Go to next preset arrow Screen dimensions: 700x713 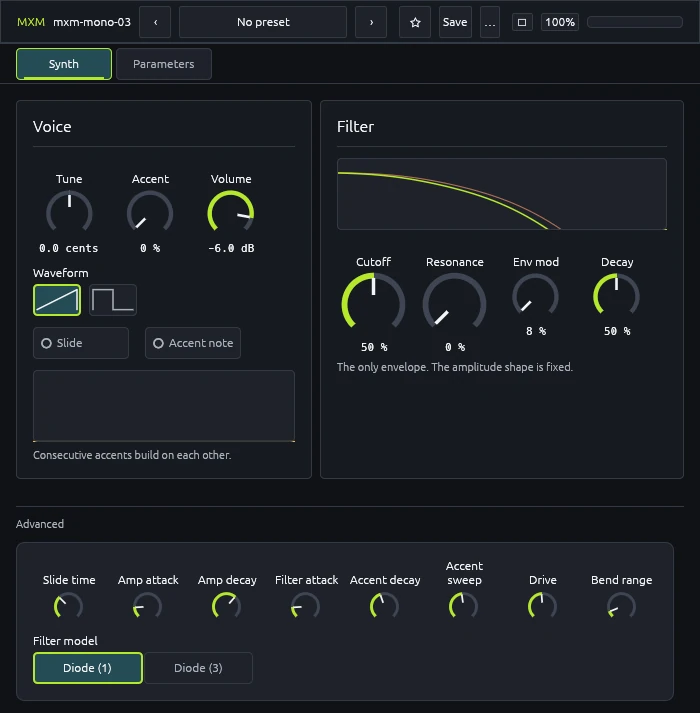pos(371,22)
